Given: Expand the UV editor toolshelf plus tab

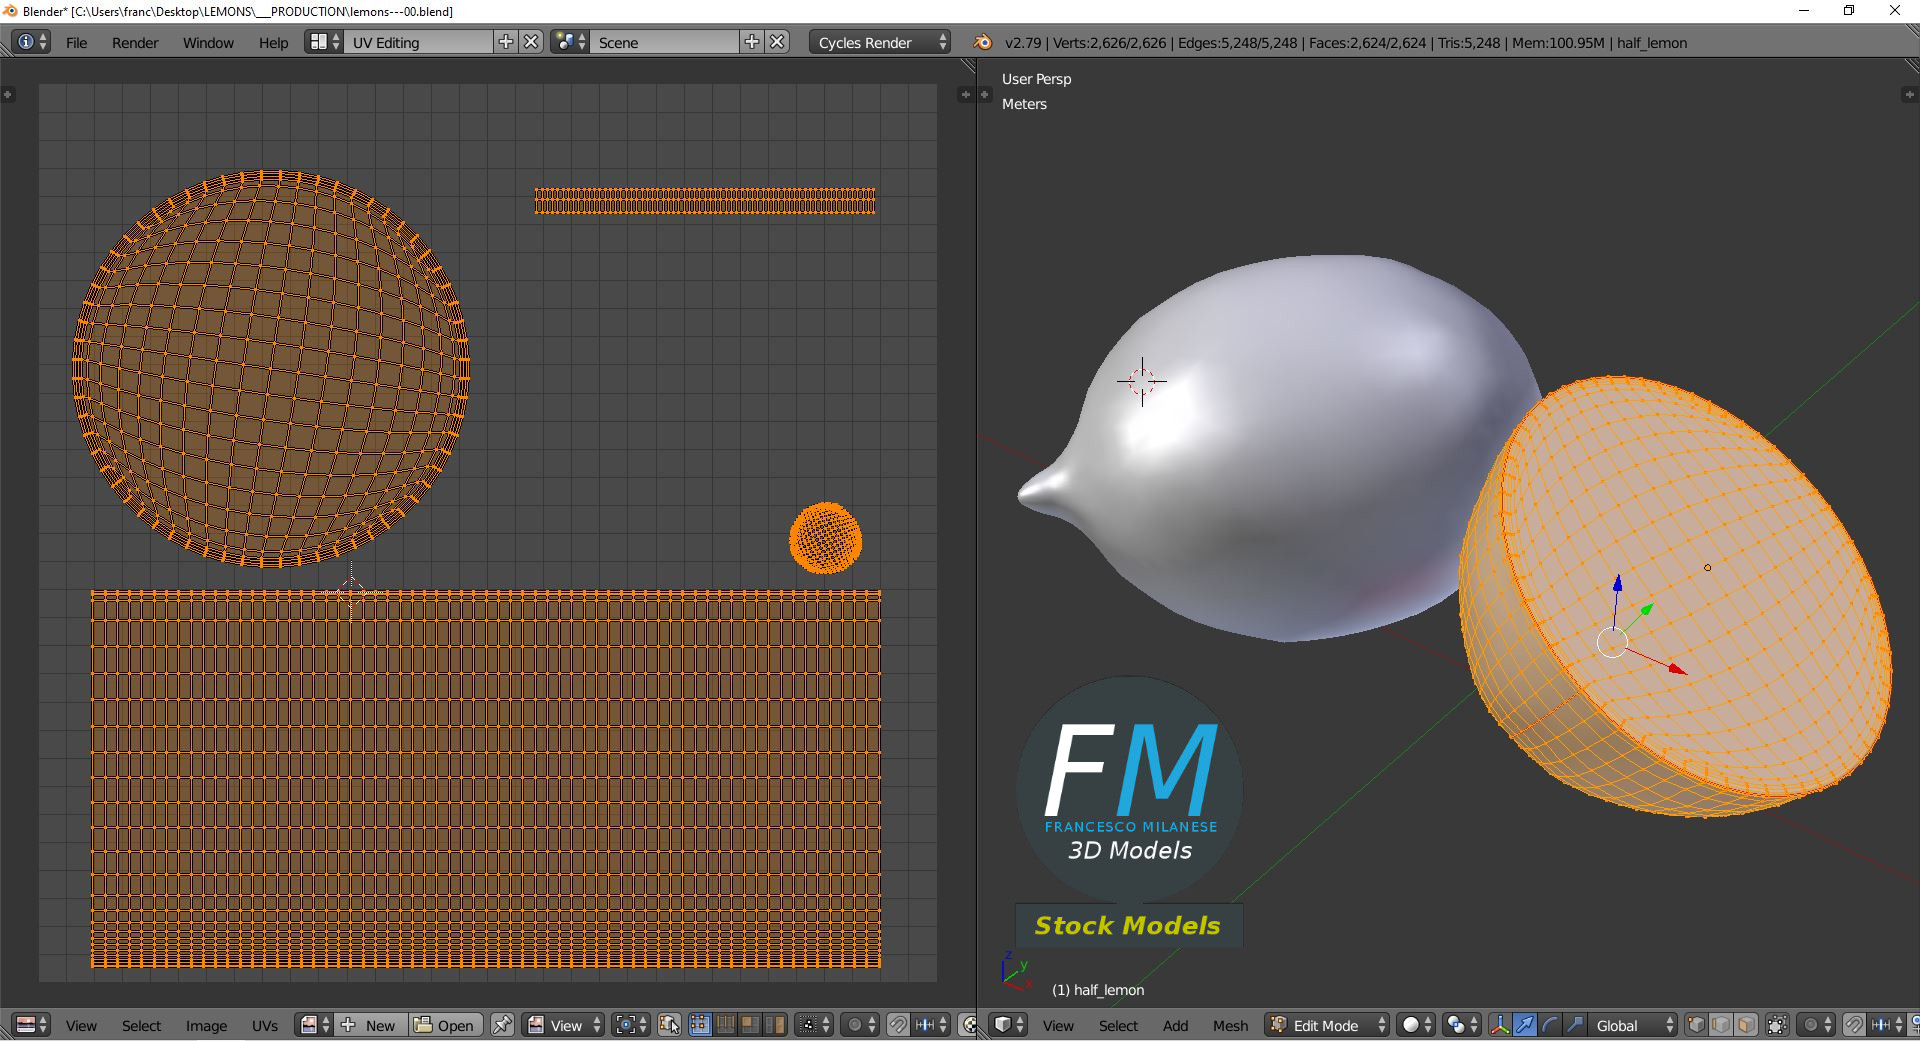Looking at the screenshot, I should (x=8, y=94).
